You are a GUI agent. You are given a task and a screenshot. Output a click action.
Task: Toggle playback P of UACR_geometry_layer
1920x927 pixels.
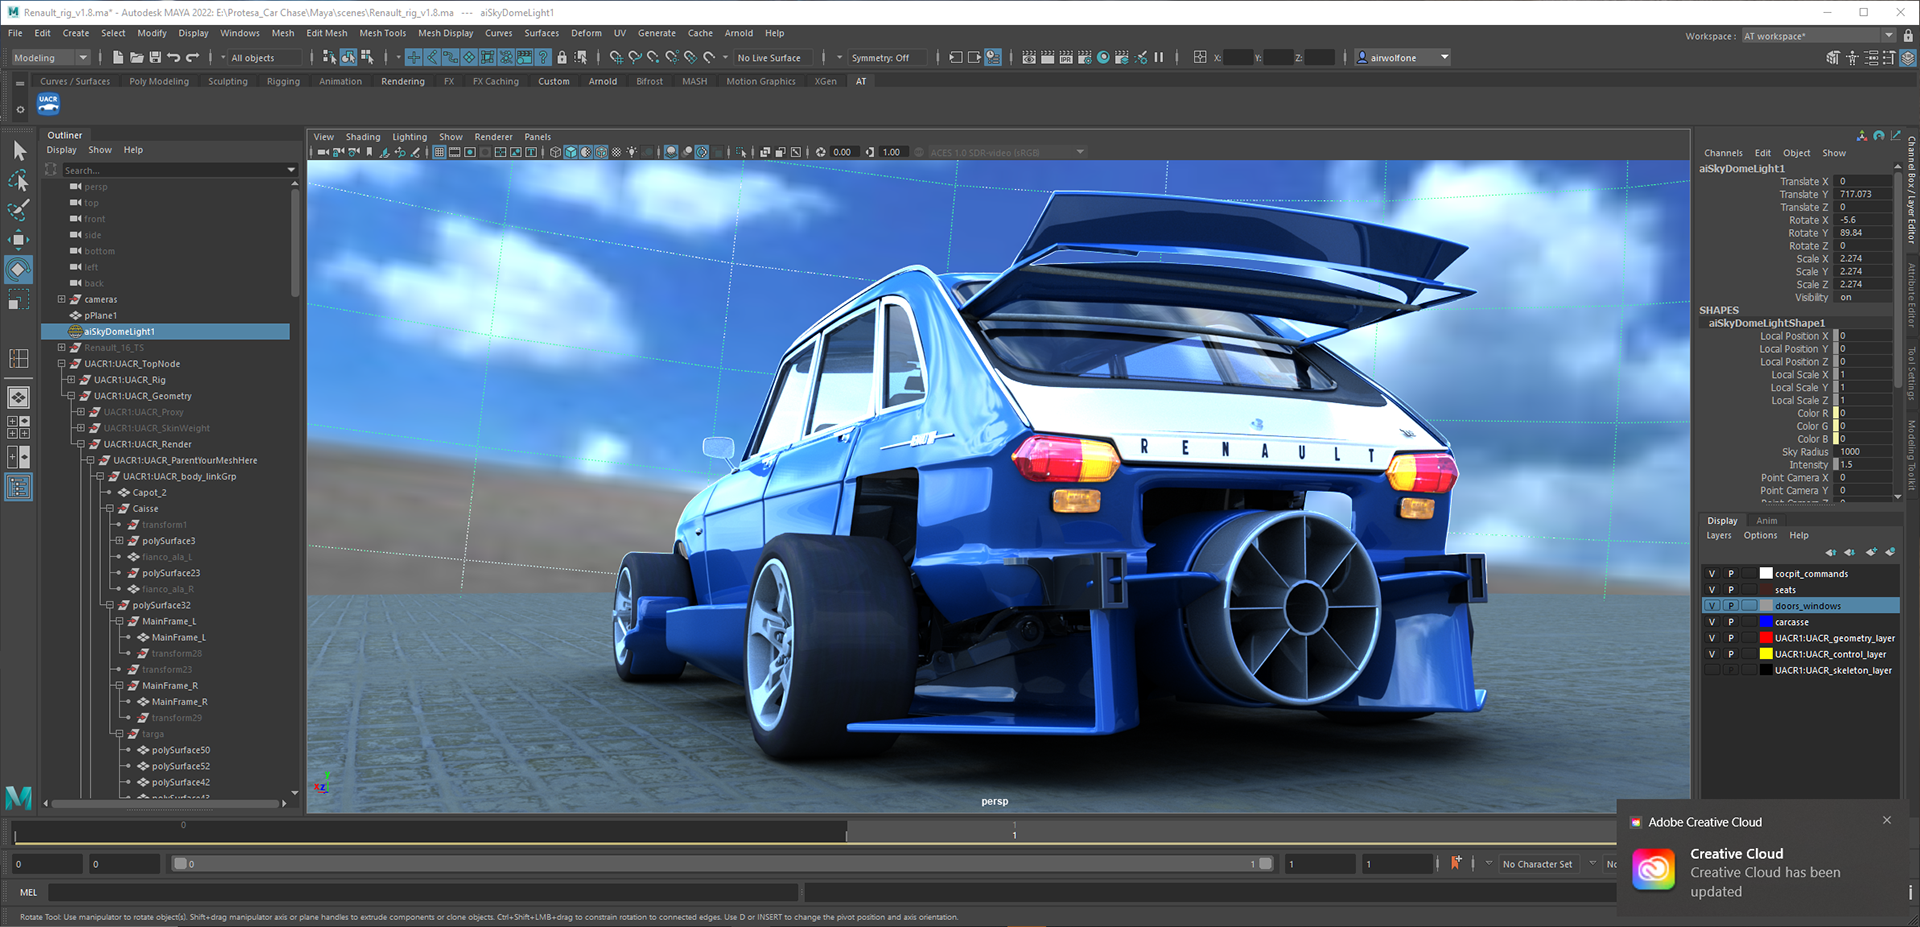pyautogui.click(x=1731, y=638)
